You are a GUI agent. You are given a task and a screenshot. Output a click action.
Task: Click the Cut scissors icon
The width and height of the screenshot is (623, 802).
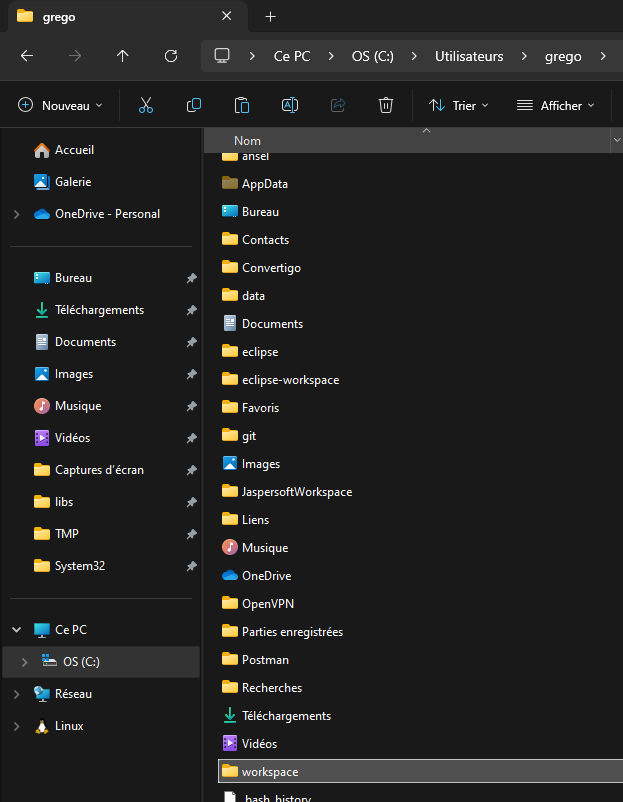pyautogui.click(x=145, y=105)
